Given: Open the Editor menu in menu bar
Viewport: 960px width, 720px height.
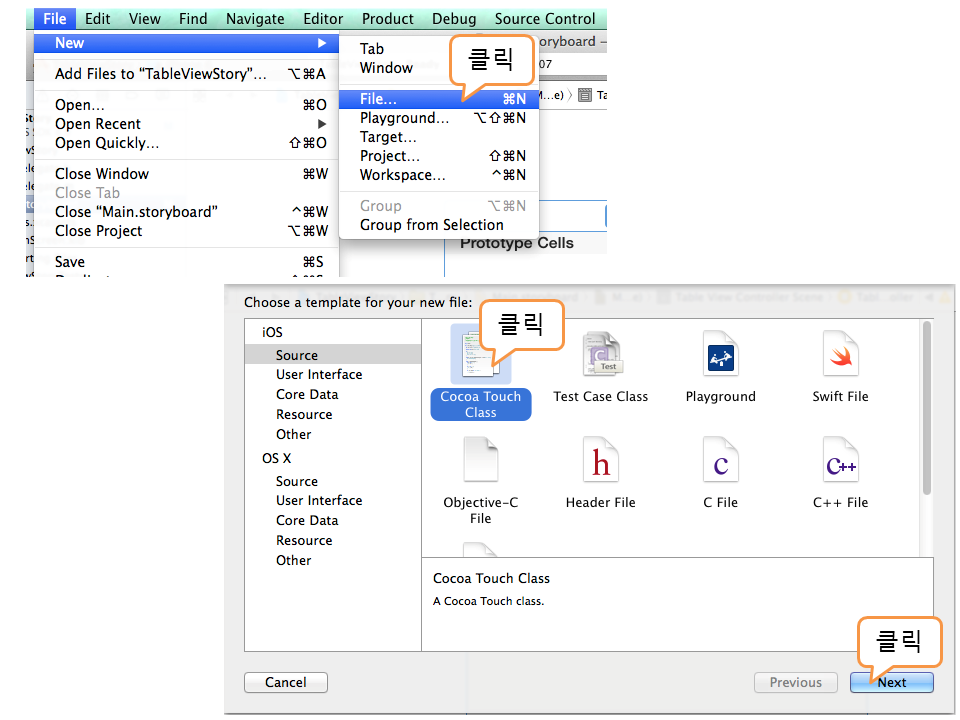Looking at the screenshot, I should 323,18.
